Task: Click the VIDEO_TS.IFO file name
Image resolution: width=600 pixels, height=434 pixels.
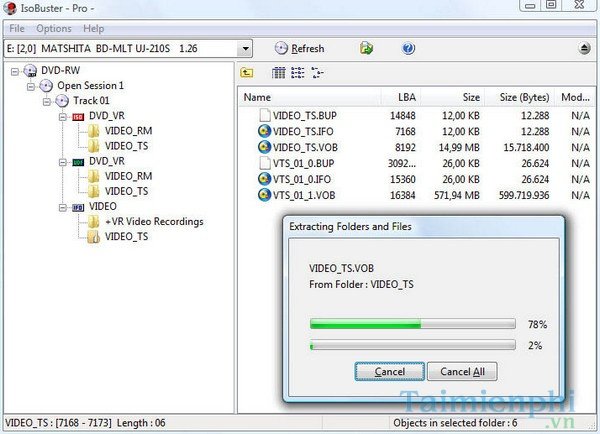Action: pos(303,132)
